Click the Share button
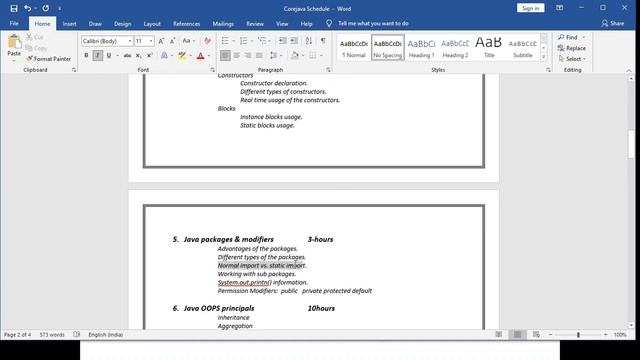This screenshot has height=360, width=640. point(613,24)
